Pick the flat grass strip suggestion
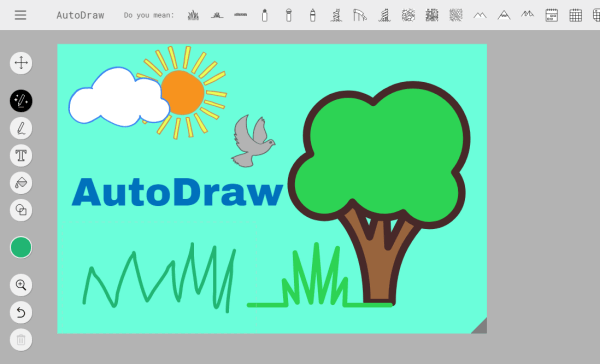This screenshot has height=364, width=600. click(x=241, y=15)
